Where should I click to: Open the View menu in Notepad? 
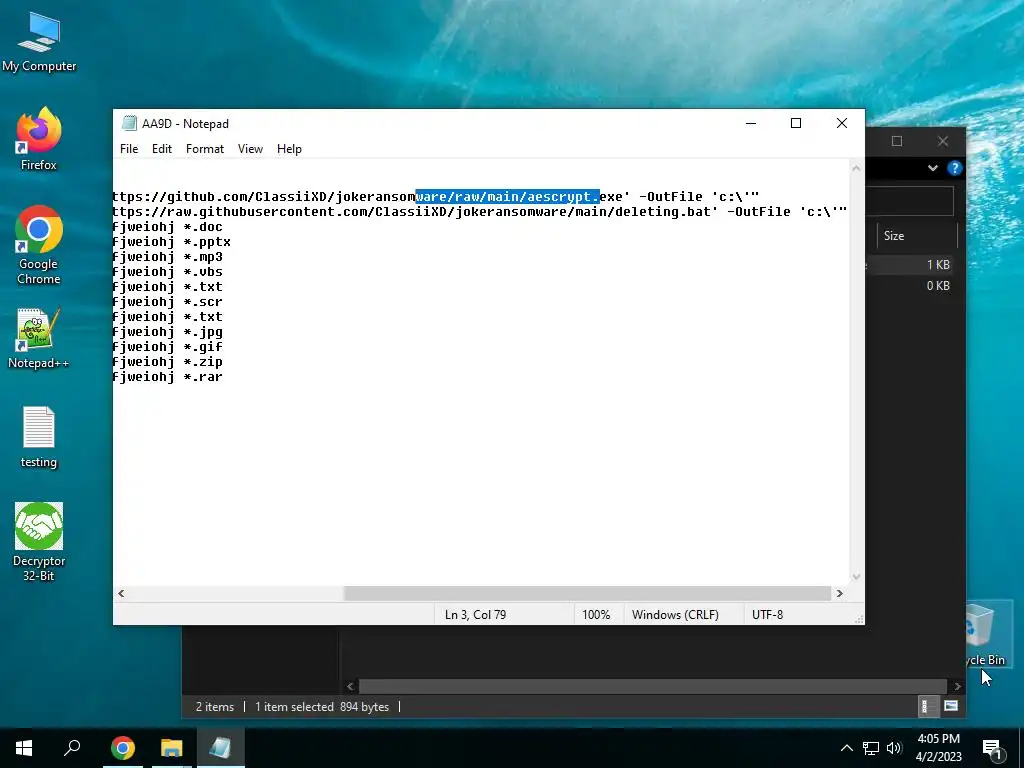pyautogui.click(x=250, y=149)
